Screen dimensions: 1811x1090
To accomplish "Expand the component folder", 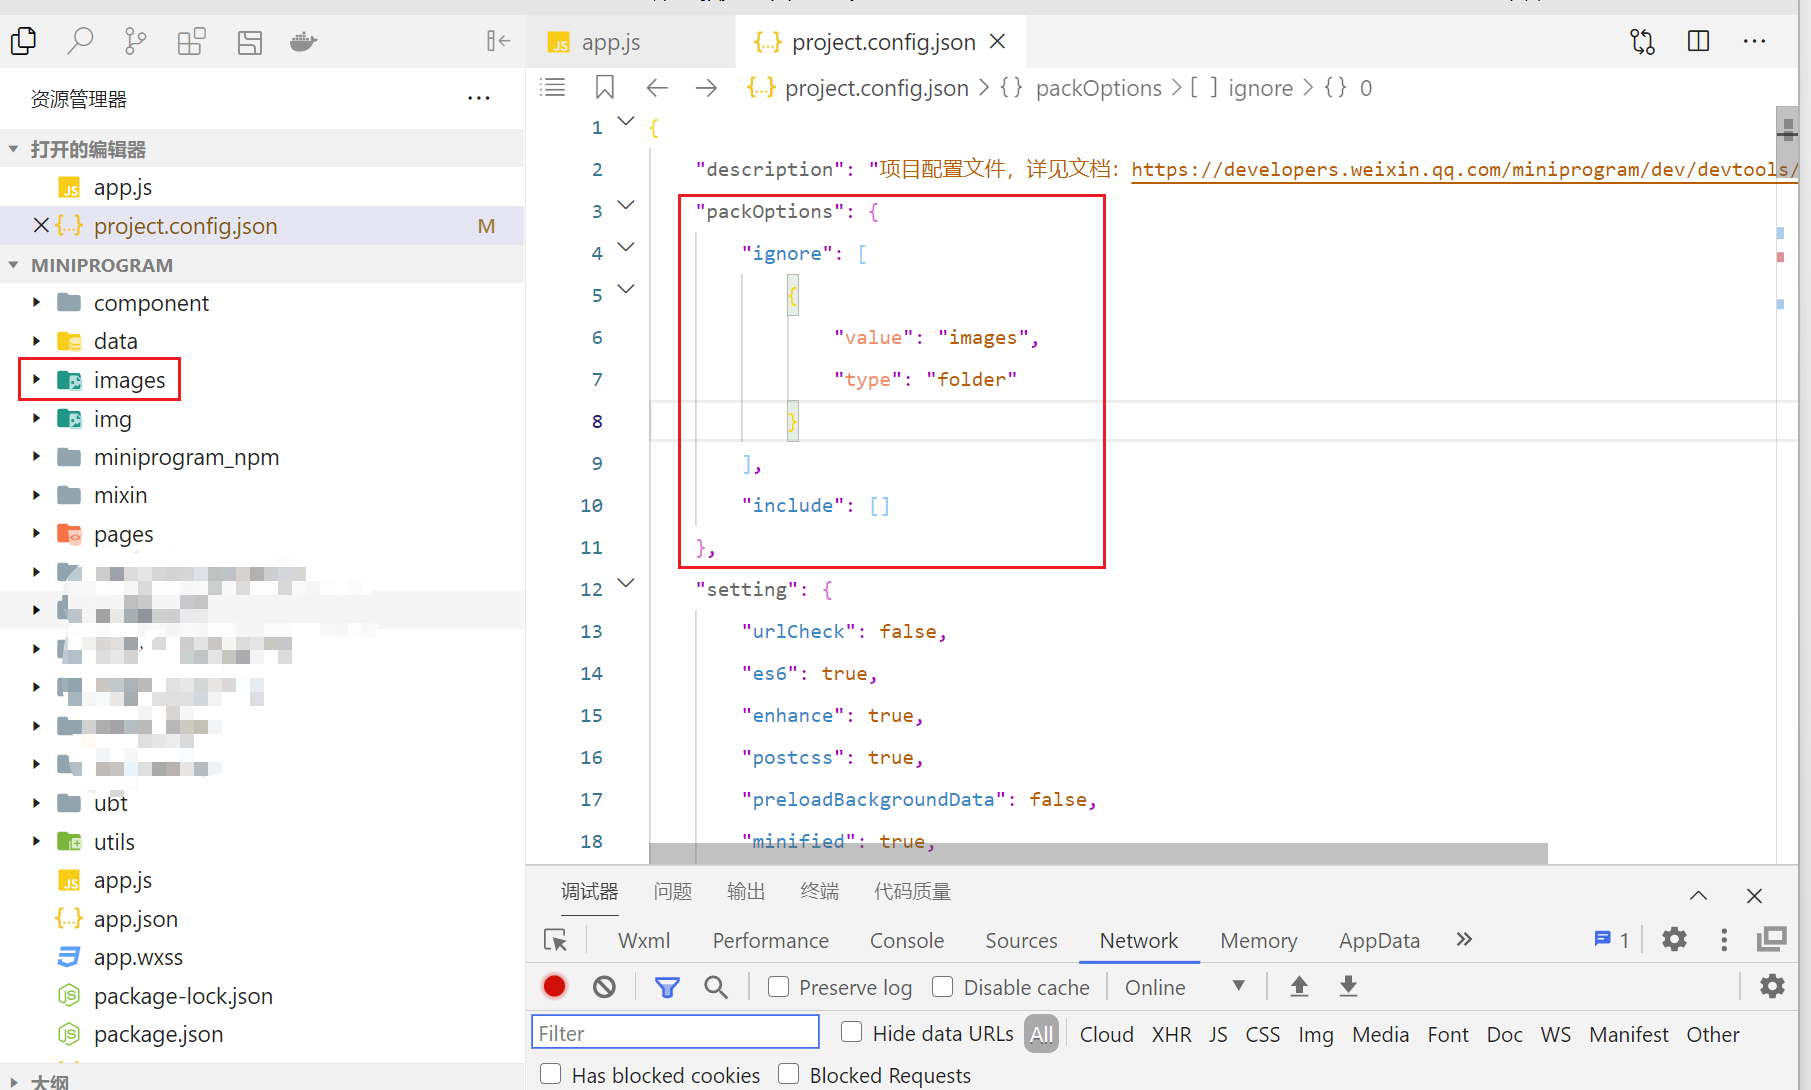I will 36,302.
